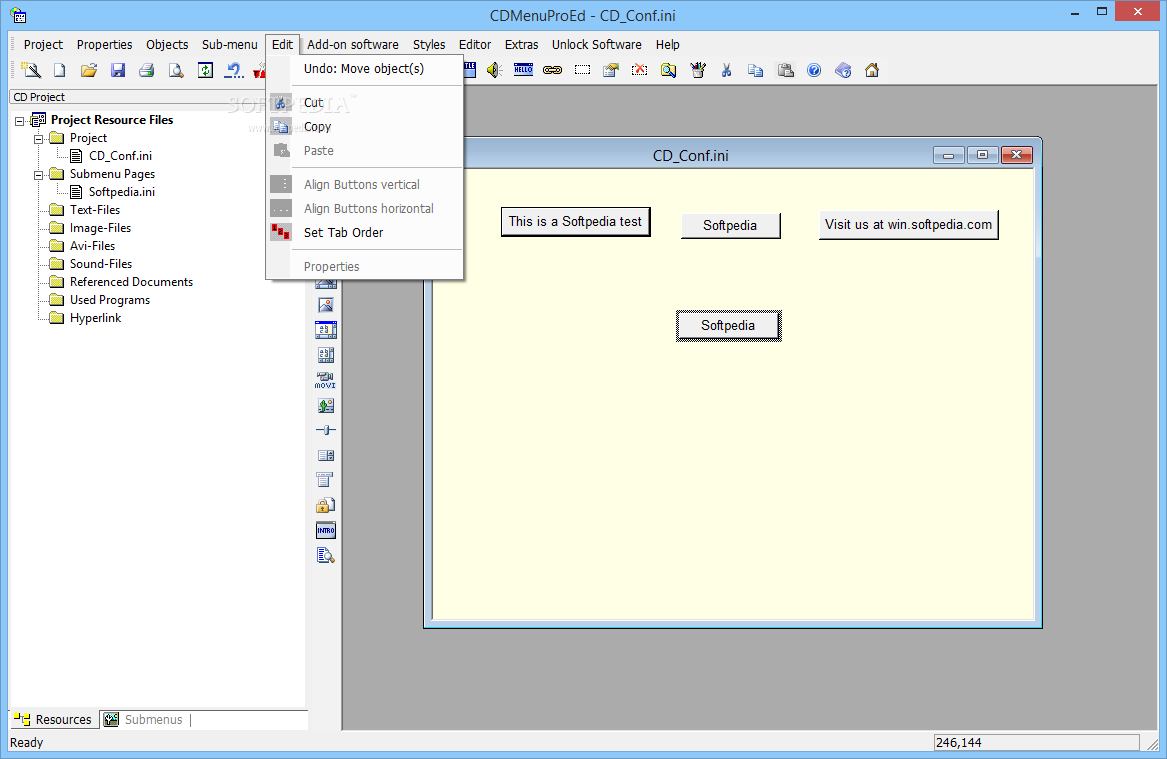The width and height of the screenshot is (1167, 759).
Task: Click the speaker sound icon in toolbar
Action: 494,70
